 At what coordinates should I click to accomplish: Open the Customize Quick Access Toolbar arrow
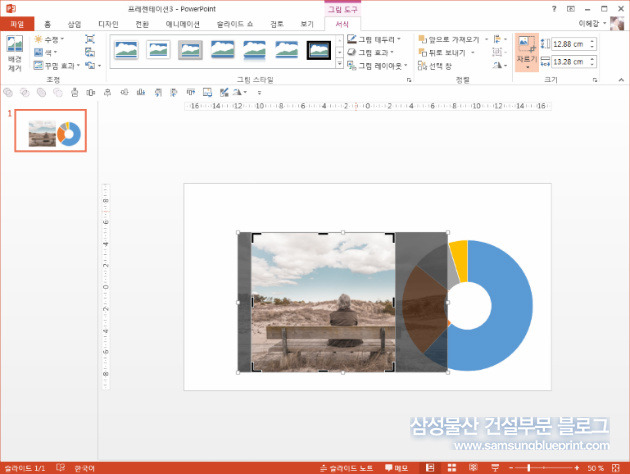[x=259, y=93]
